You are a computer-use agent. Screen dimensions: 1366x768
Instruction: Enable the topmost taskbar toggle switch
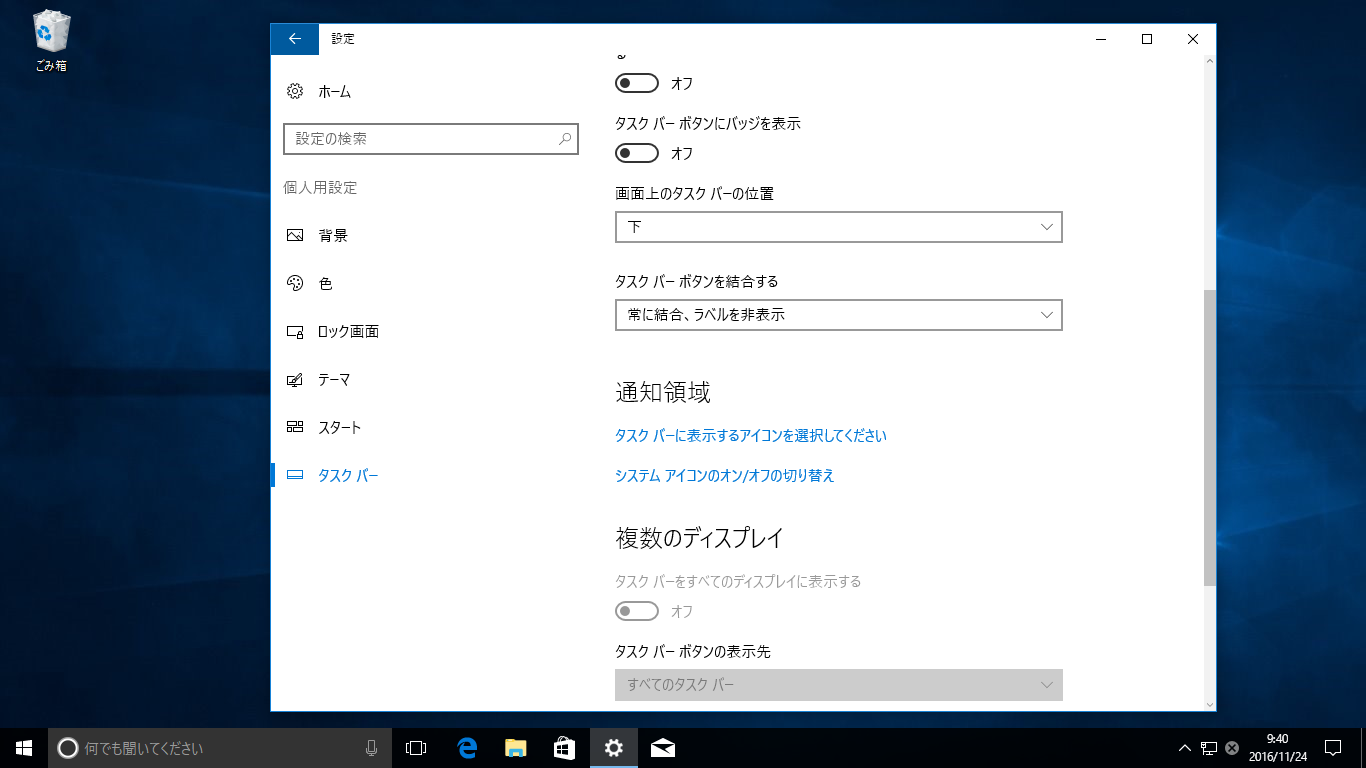637,83
